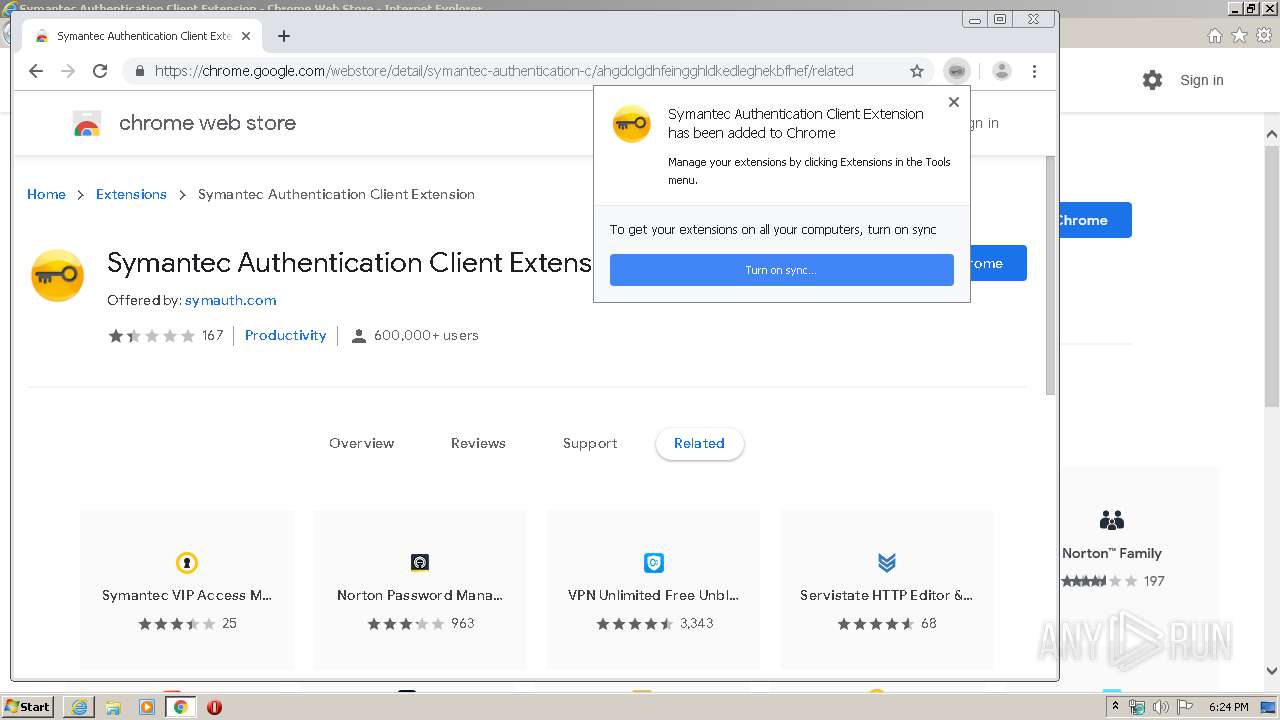1280x720 pixels.
Task: Click the 167 ratings count
Action: pos(212,335)
